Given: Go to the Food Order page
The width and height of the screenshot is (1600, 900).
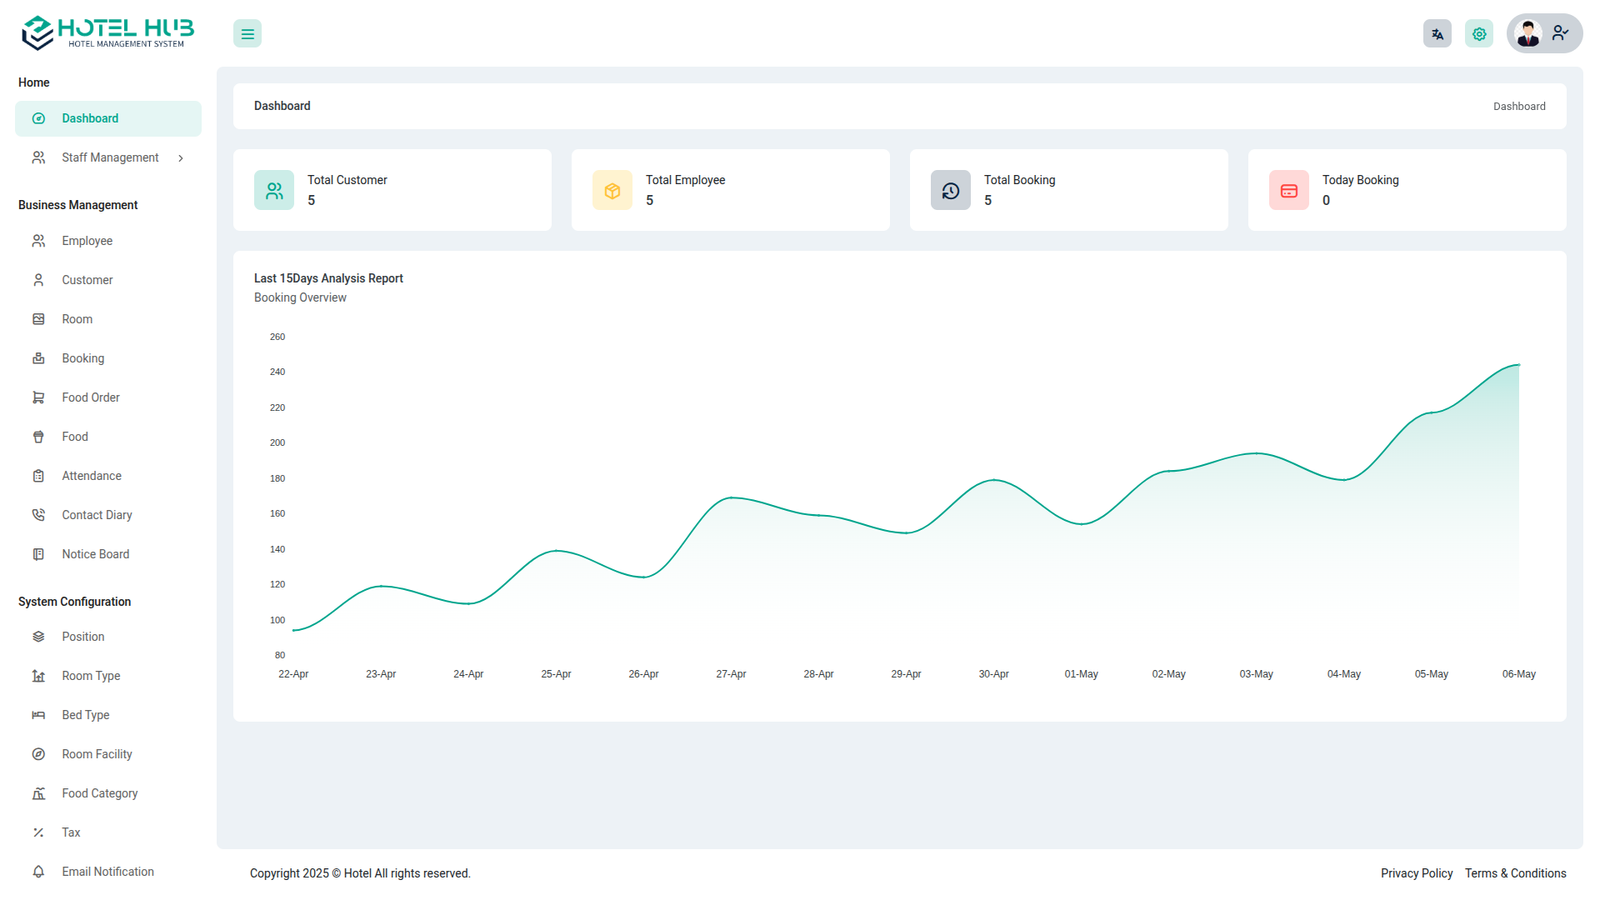Looking at the screenshot, I should tap(90, 398).
